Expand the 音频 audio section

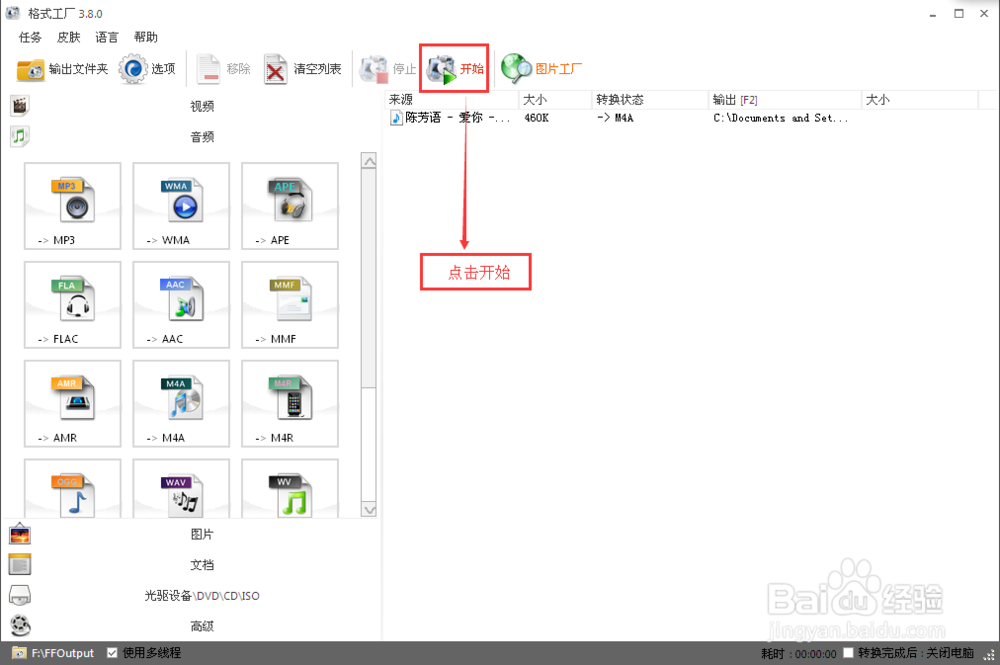(x=200, y=136)
